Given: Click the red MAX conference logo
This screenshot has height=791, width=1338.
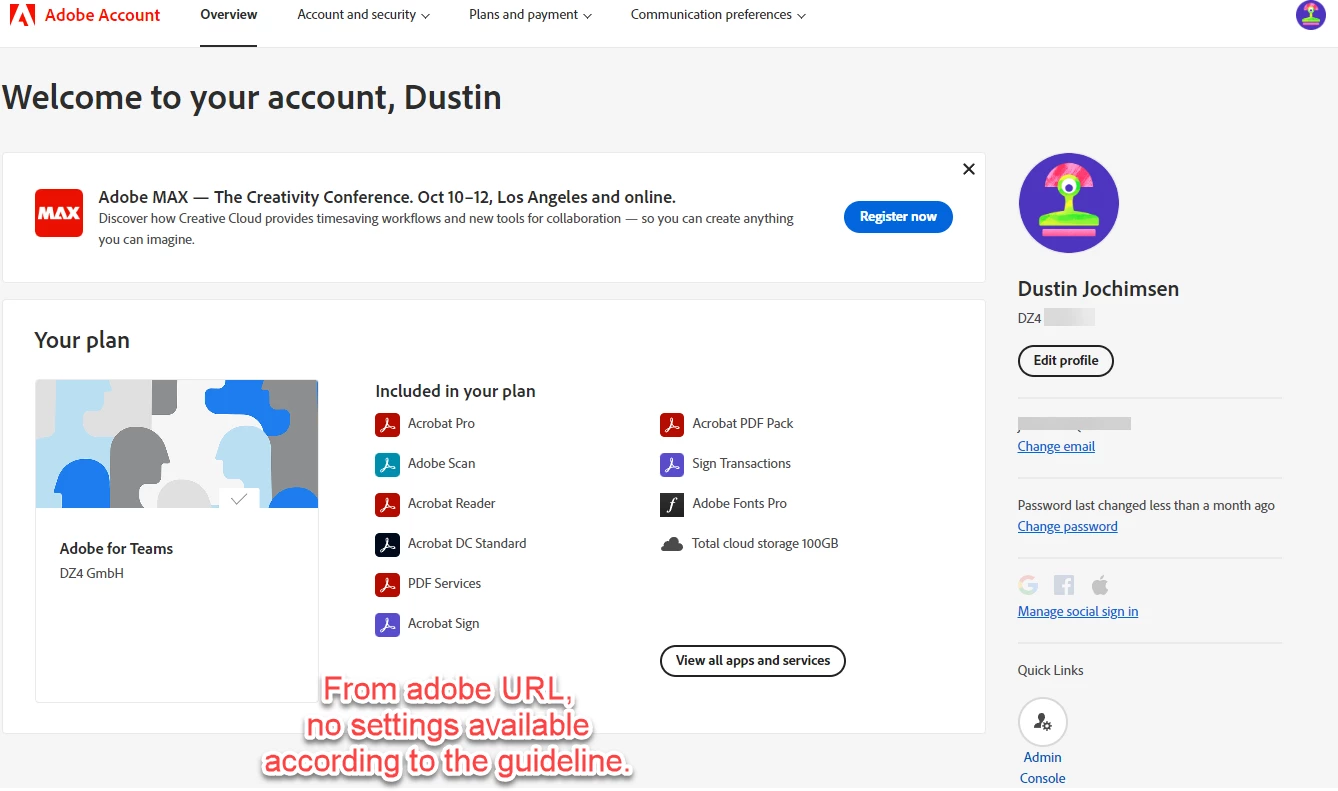Looking at the screenshot, I should point(59,213).
